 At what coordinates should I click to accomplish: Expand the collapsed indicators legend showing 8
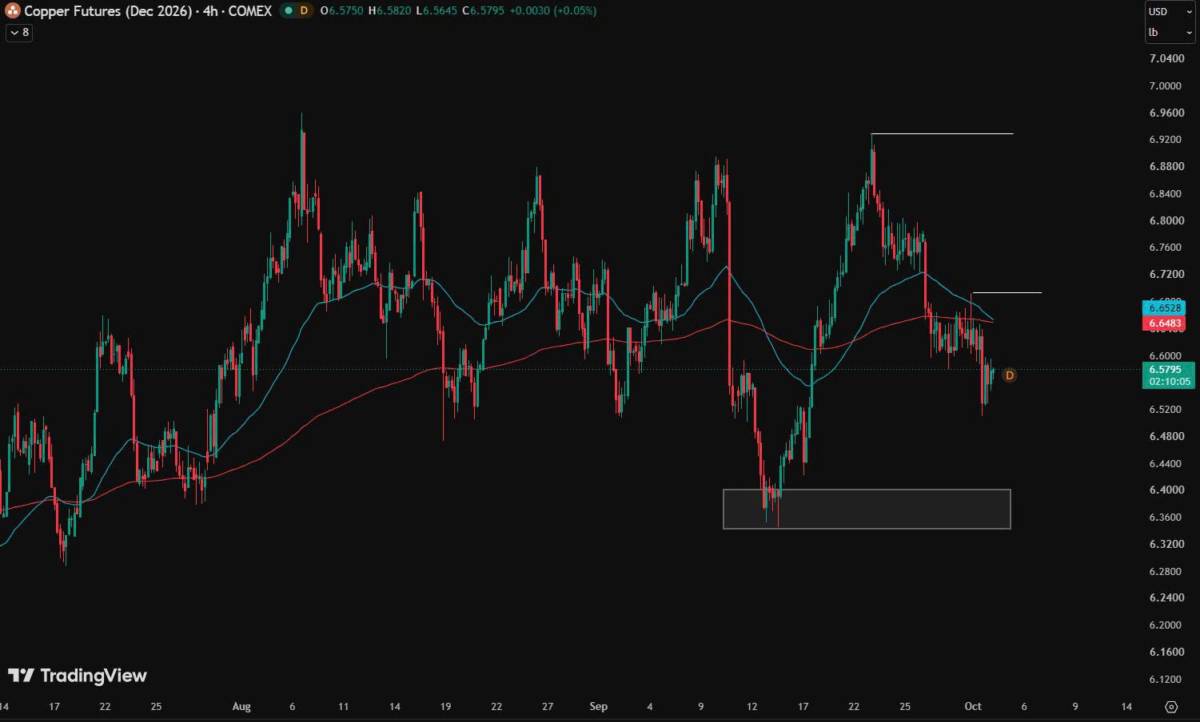(x=19, y=32)
